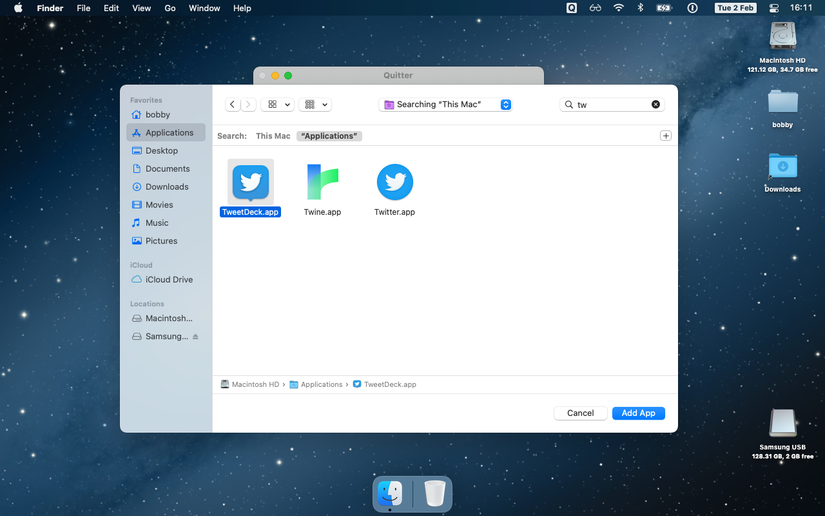
Task: Open the Bluetooth status menu
Action: point(640,8)
